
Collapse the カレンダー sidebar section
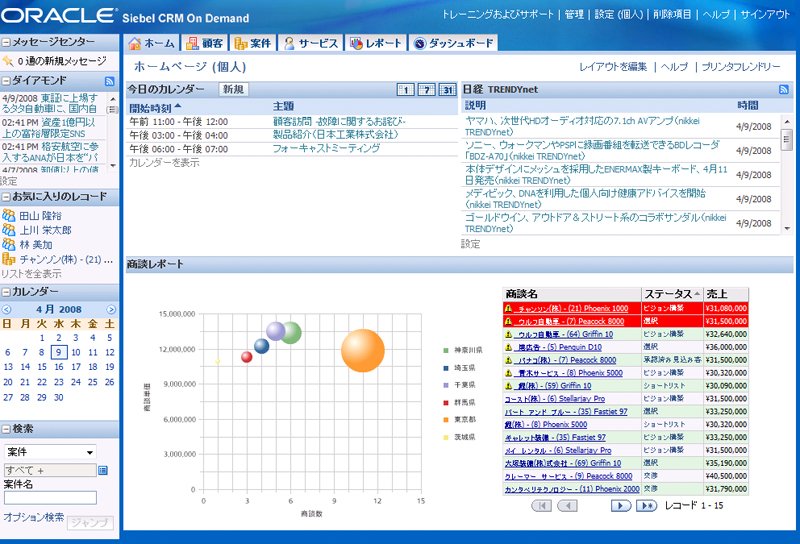(6, 292)
